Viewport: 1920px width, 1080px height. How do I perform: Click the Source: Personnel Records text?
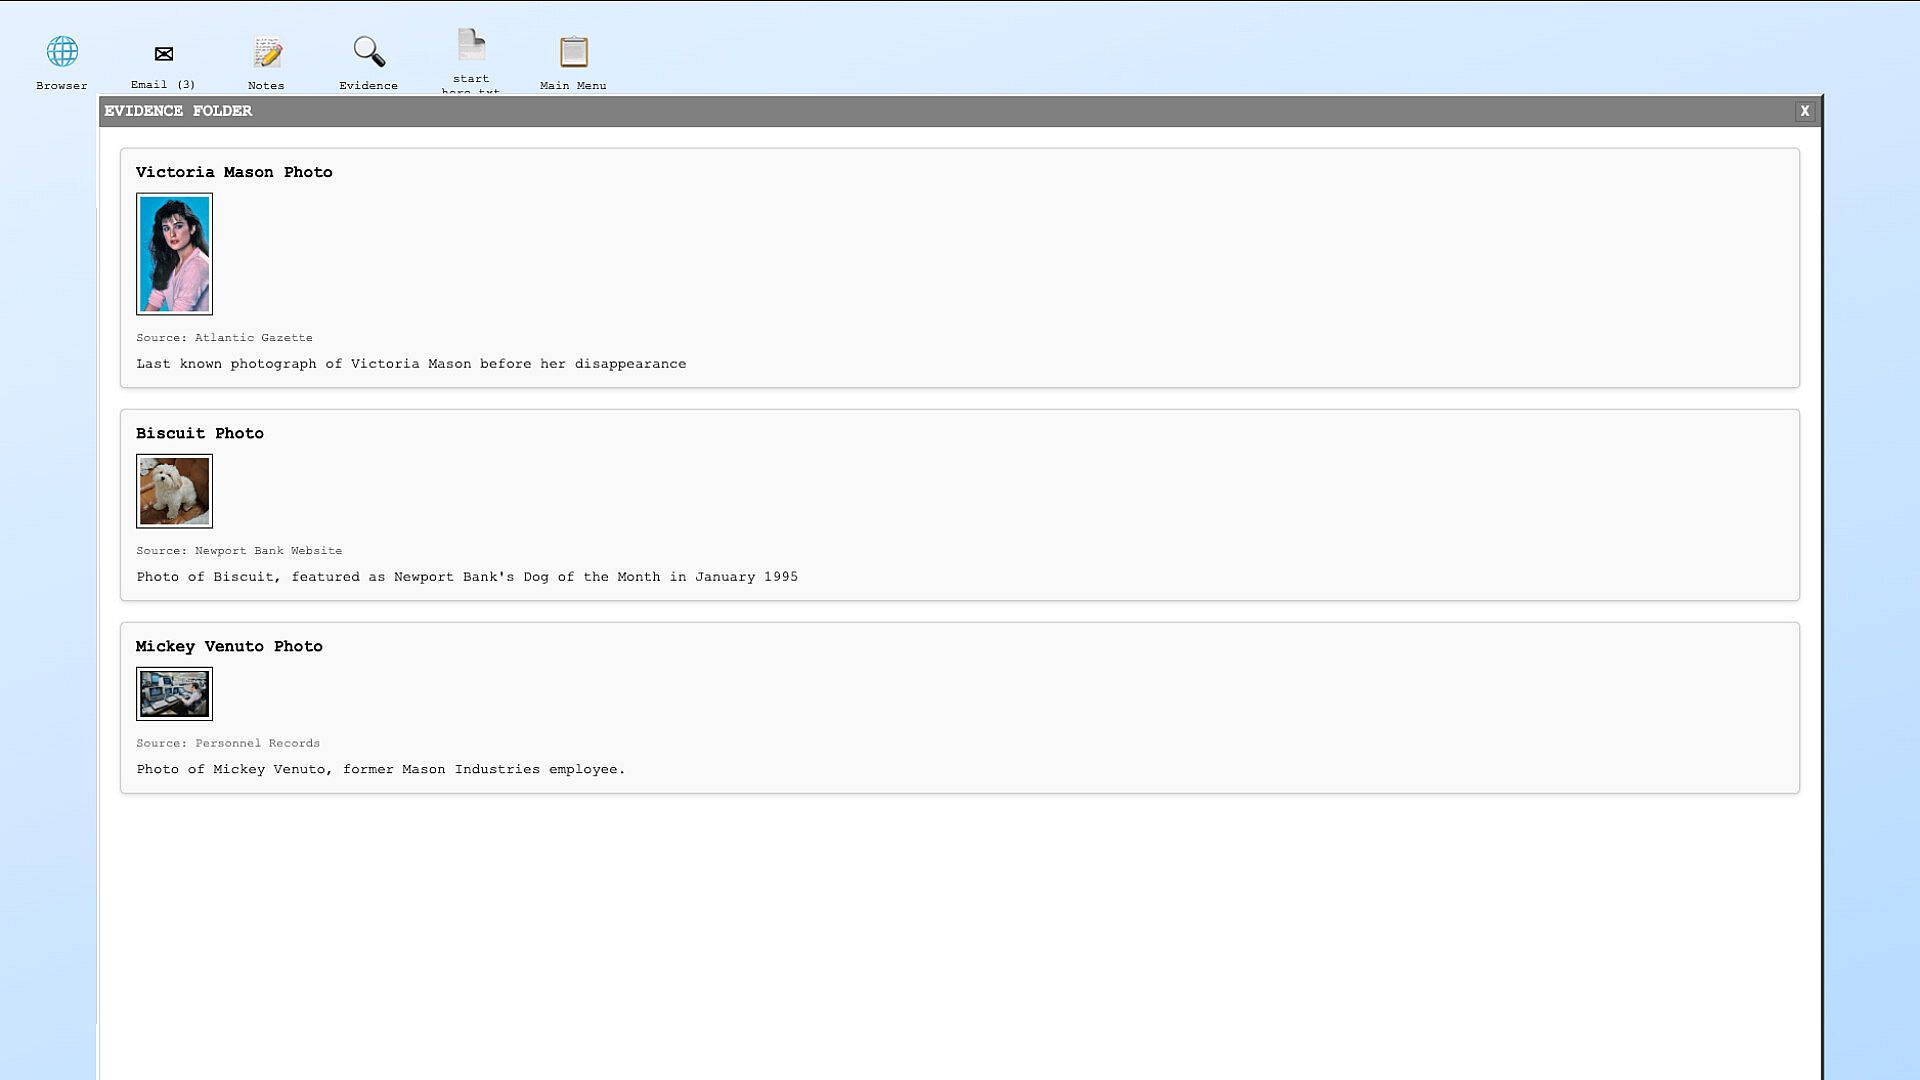(228, 743)
